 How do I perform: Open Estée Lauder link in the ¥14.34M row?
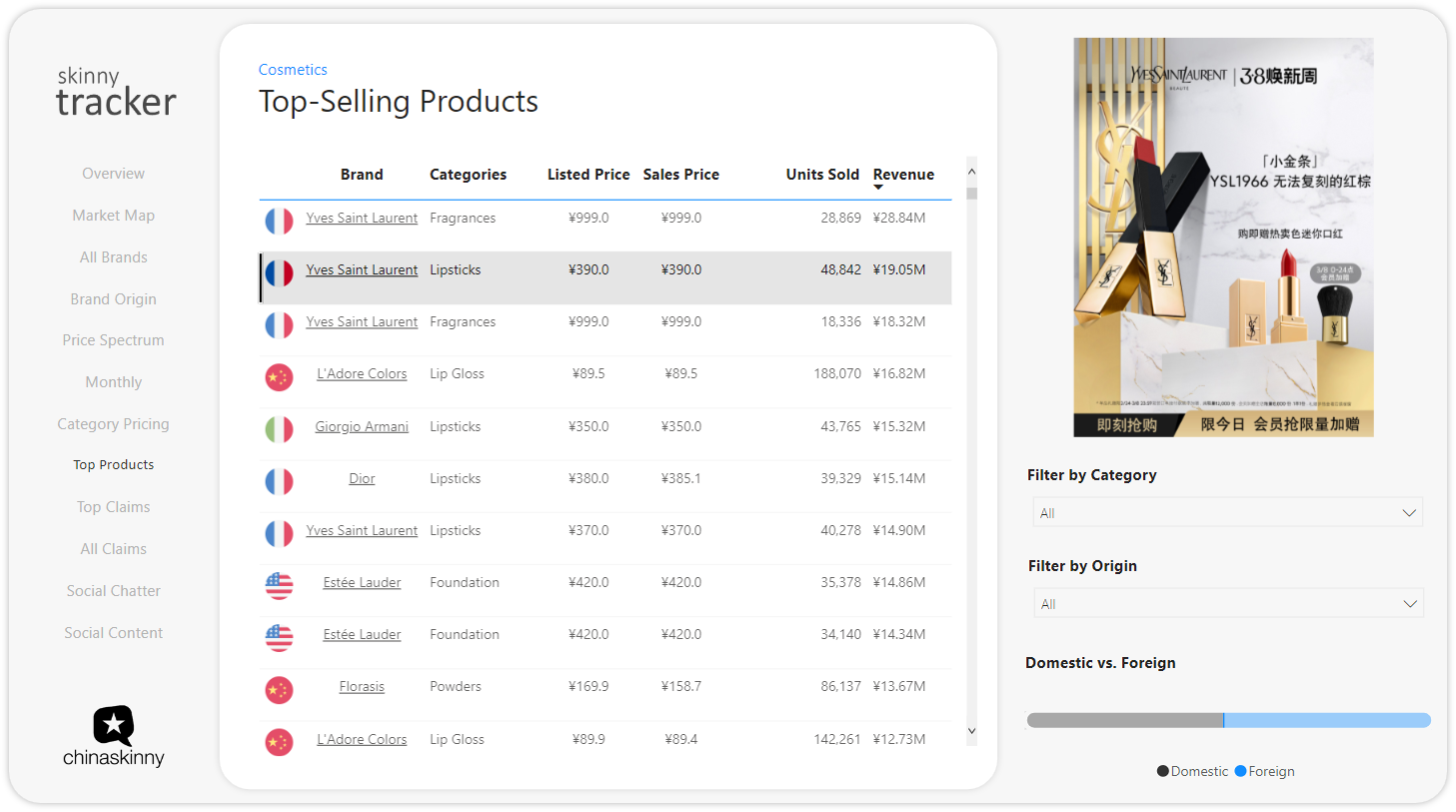[x=362, y=635]
